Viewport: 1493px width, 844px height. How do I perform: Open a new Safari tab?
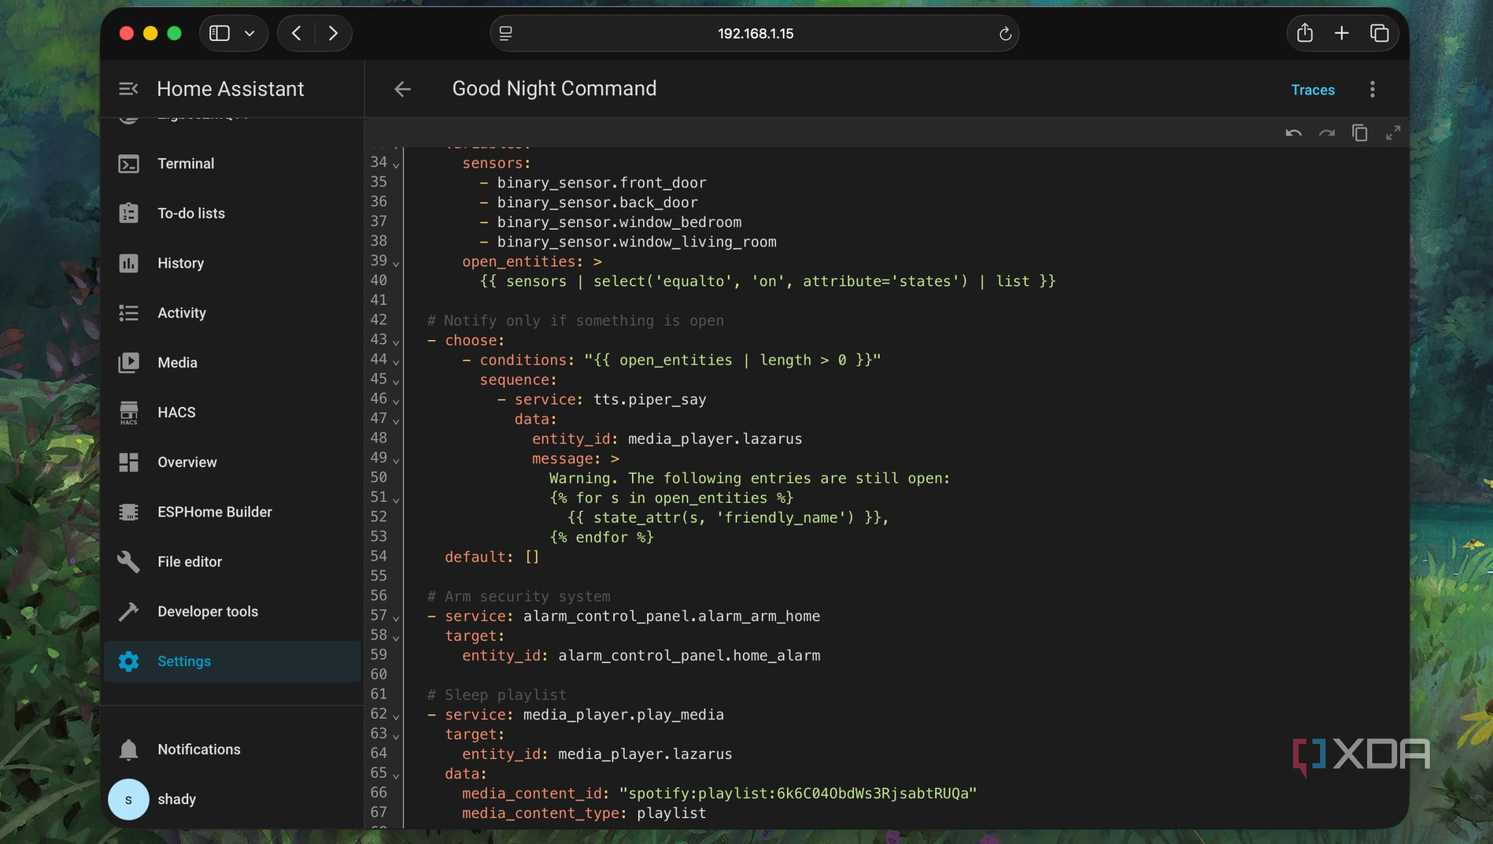tap(1342, 33)
